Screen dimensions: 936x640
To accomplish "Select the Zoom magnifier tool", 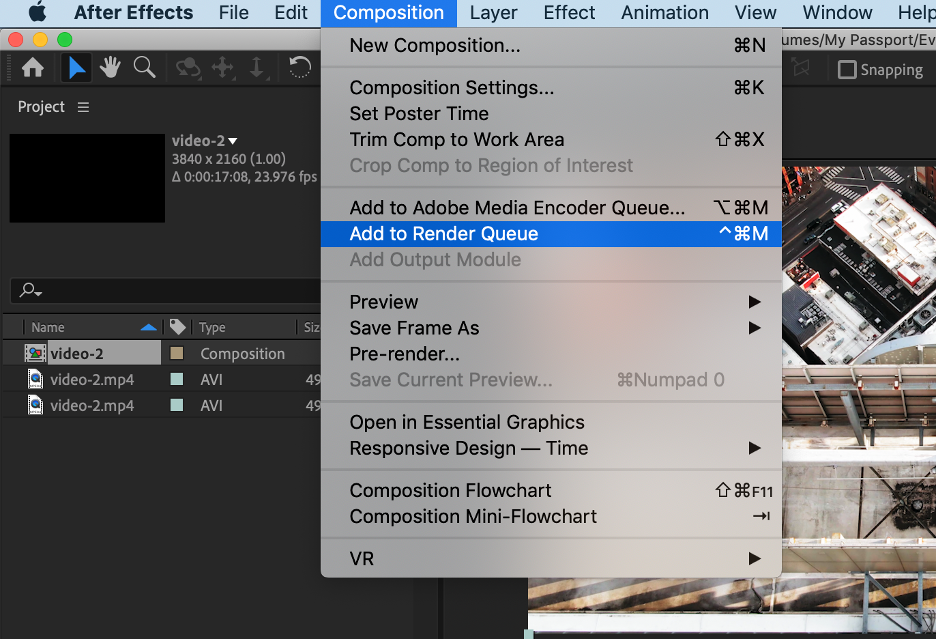I will pyautogui.click(x=145, y=68).
